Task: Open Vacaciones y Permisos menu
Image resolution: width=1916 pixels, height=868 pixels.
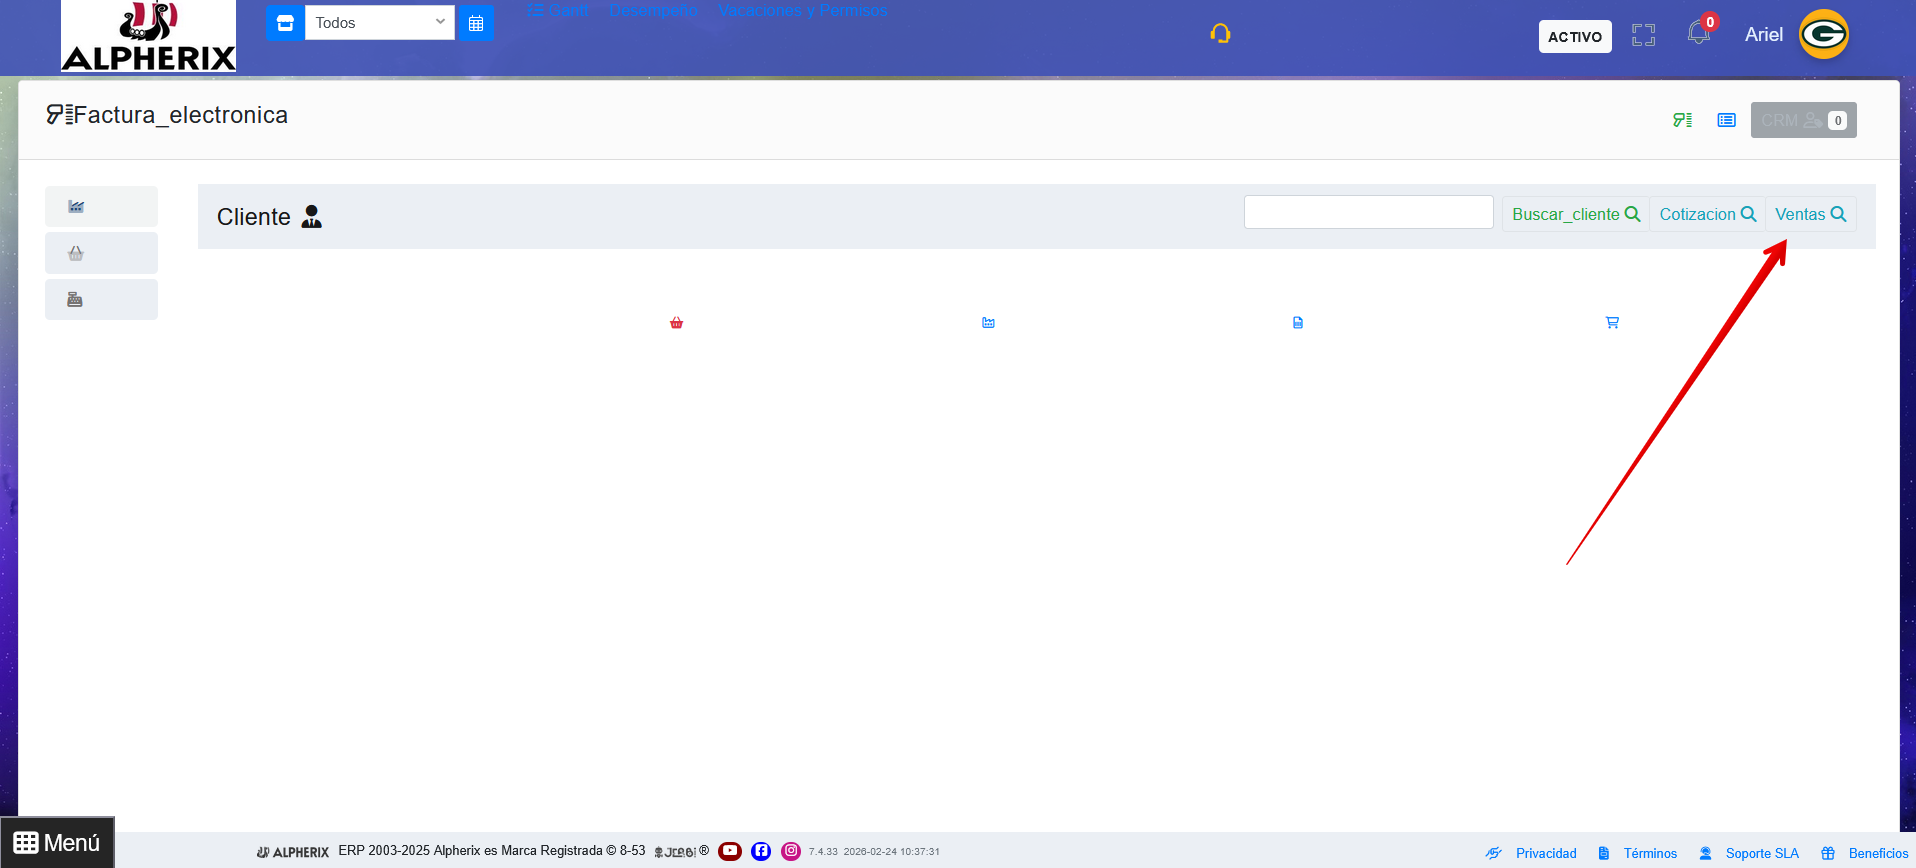Action: (802, 10)
